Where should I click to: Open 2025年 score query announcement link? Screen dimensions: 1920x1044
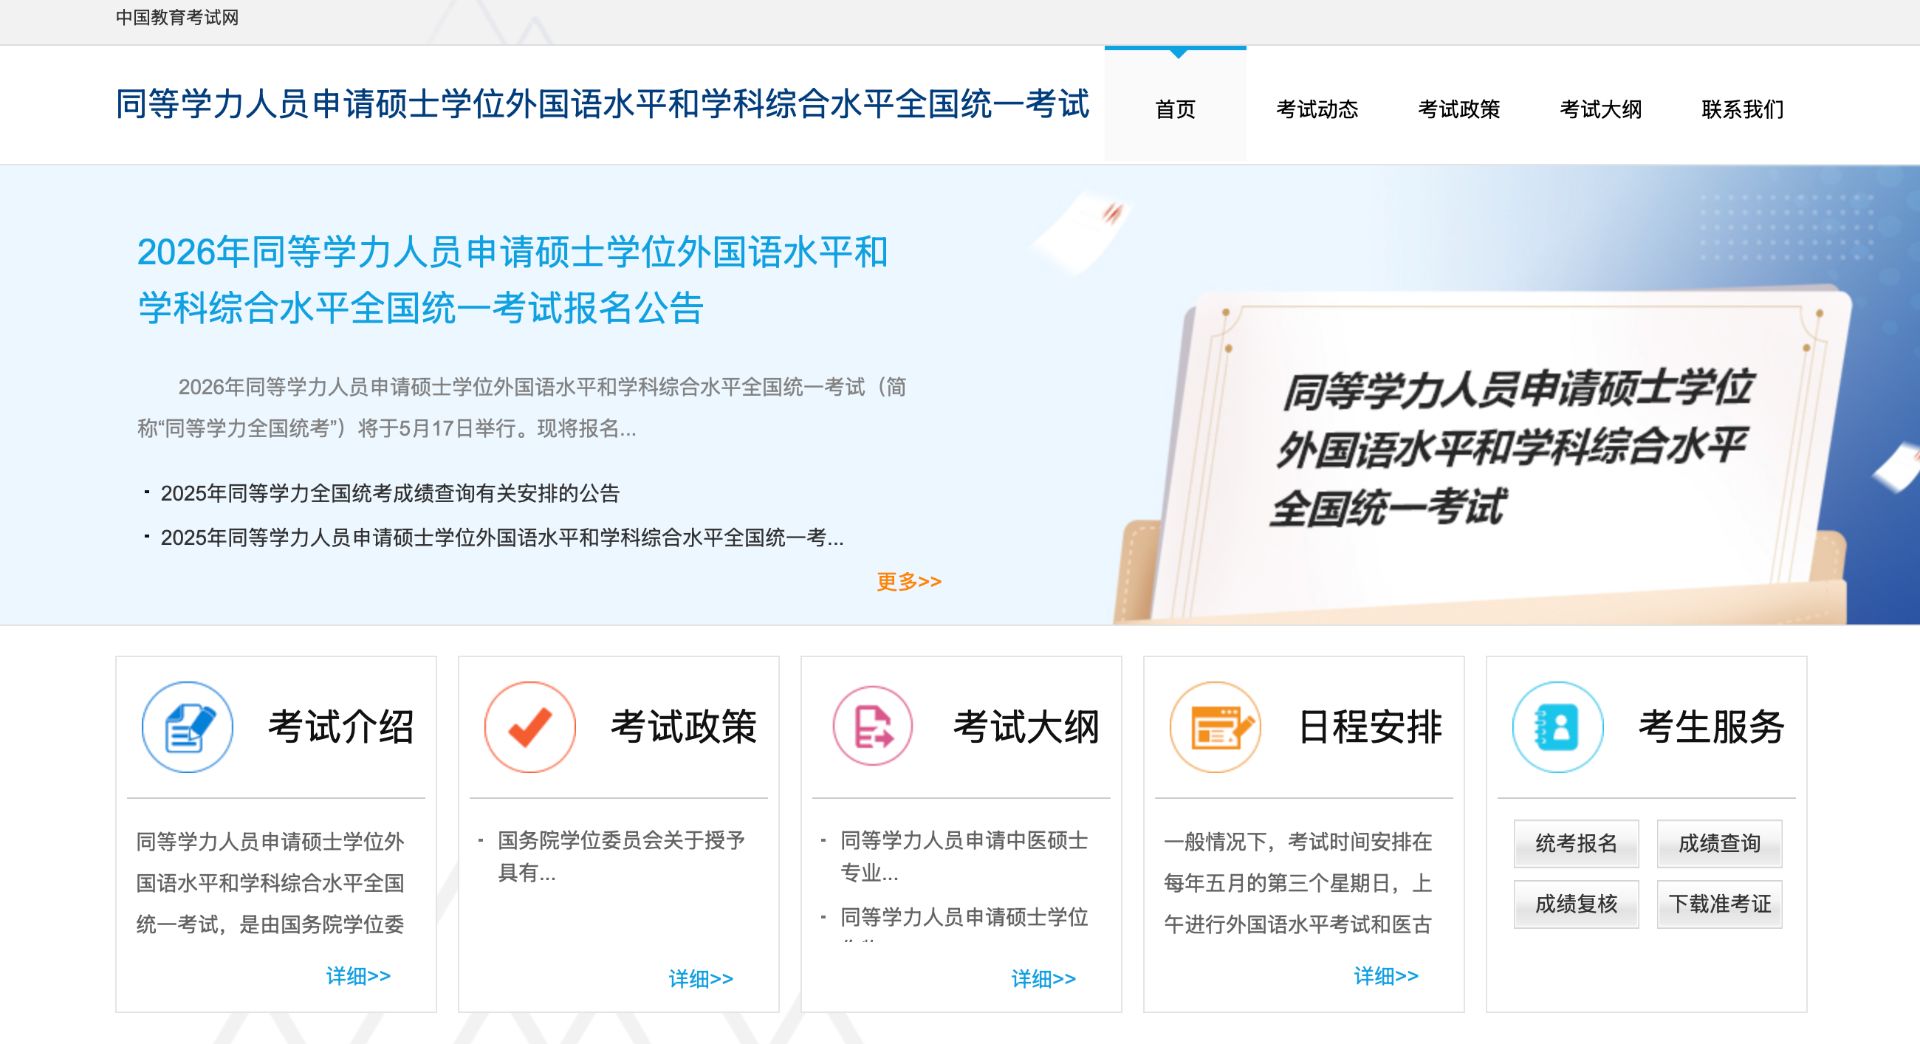pos(390,493)
